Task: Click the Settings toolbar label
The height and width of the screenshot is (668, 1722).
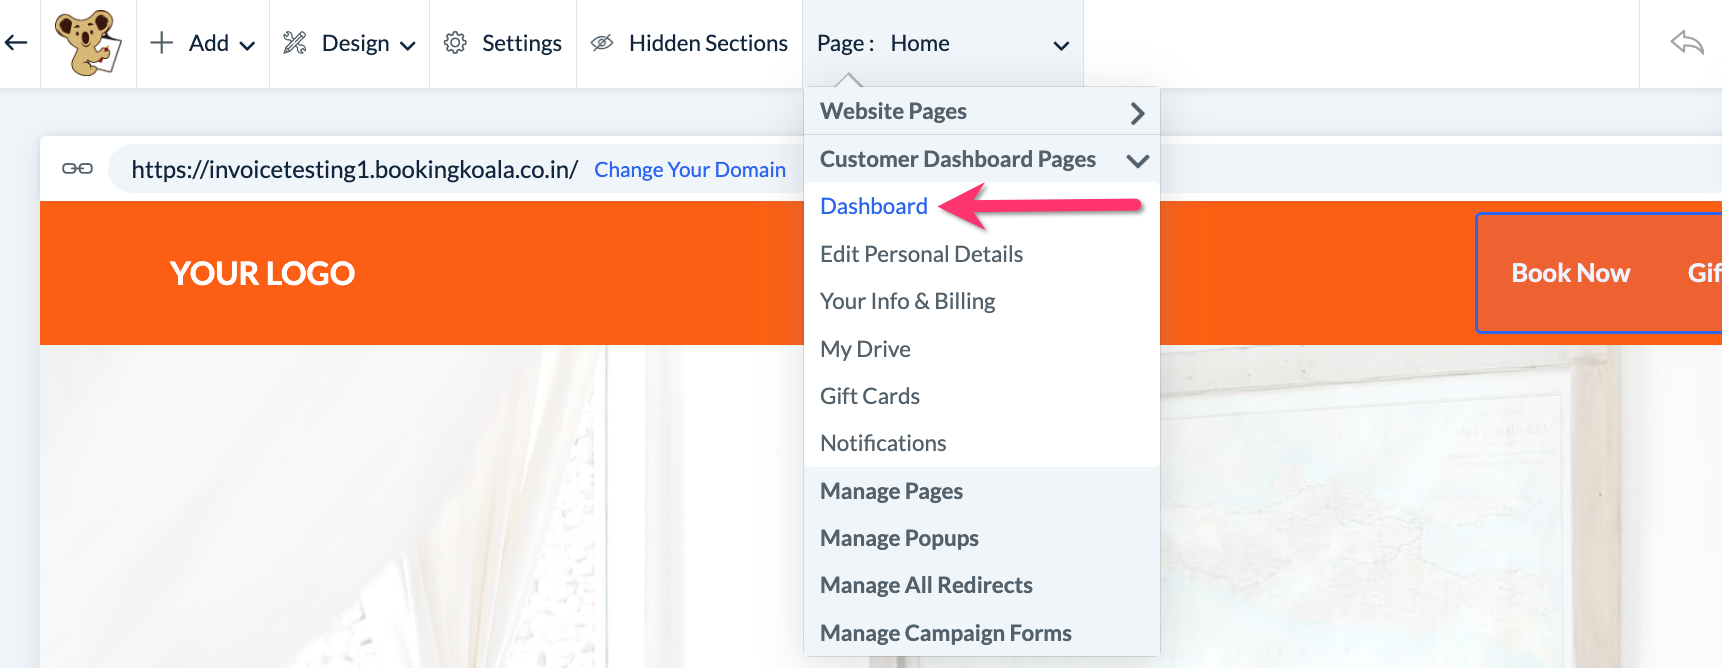Action: [522, 43]
